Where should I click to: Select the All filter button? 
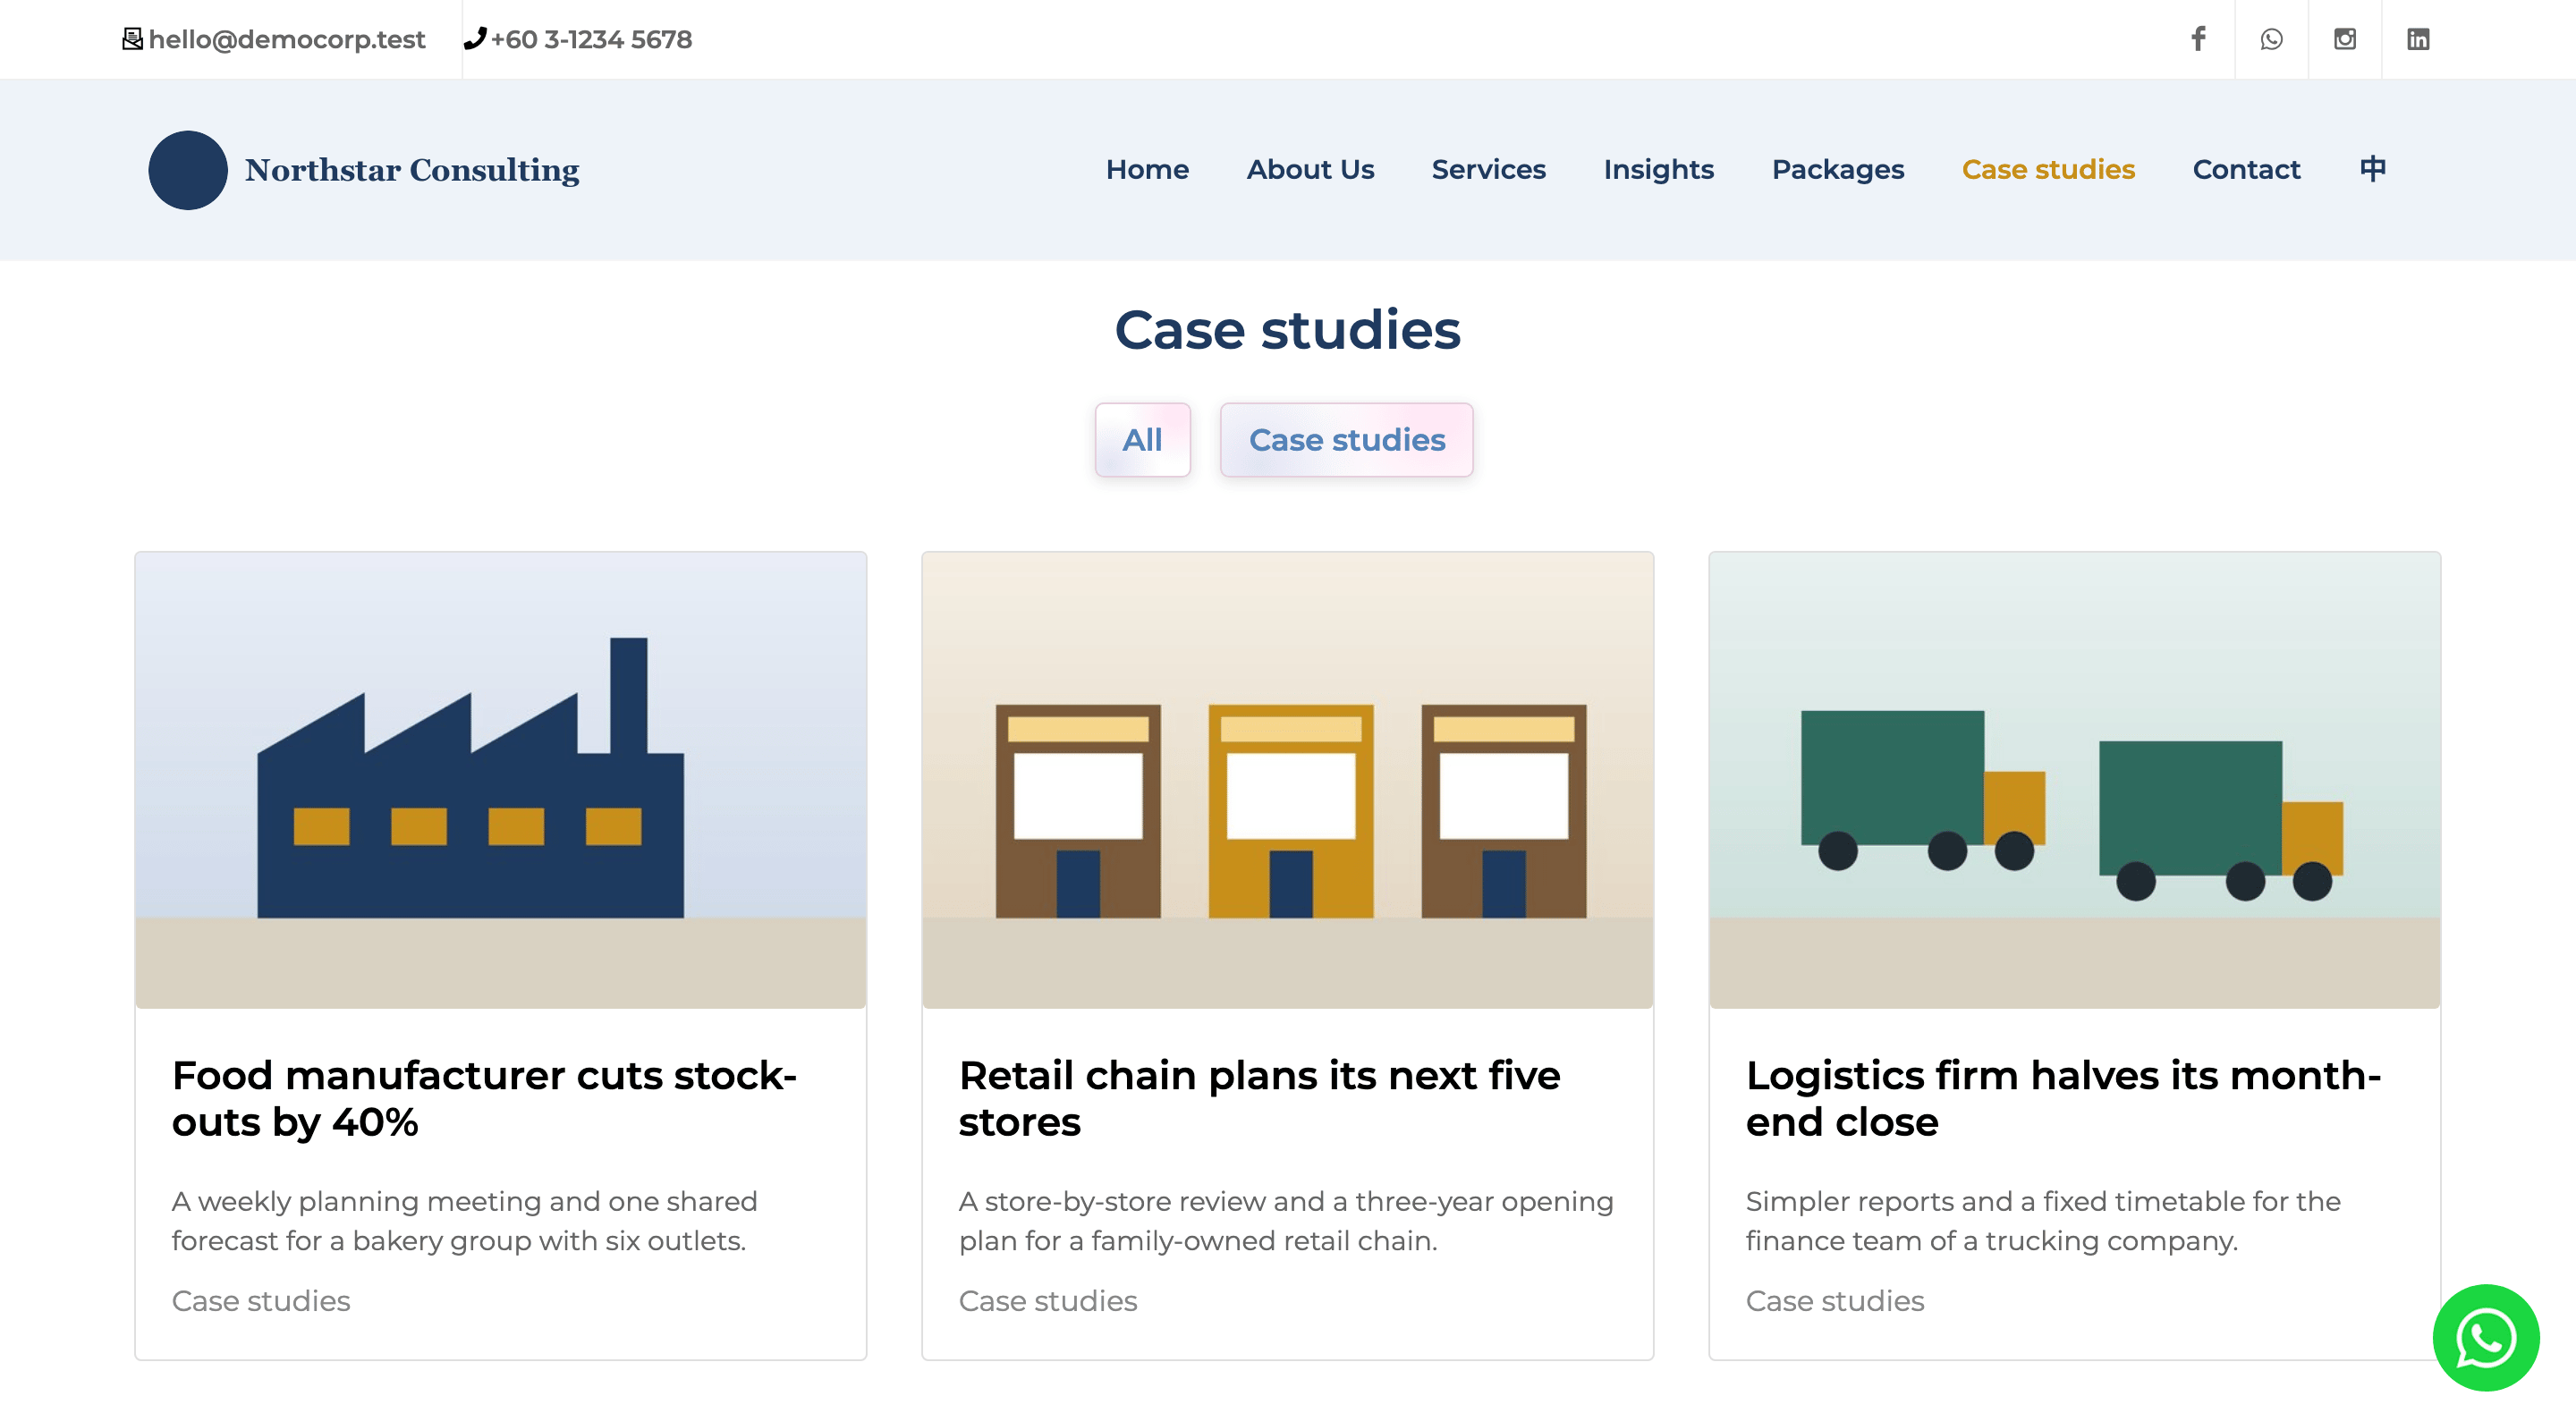1142,440
